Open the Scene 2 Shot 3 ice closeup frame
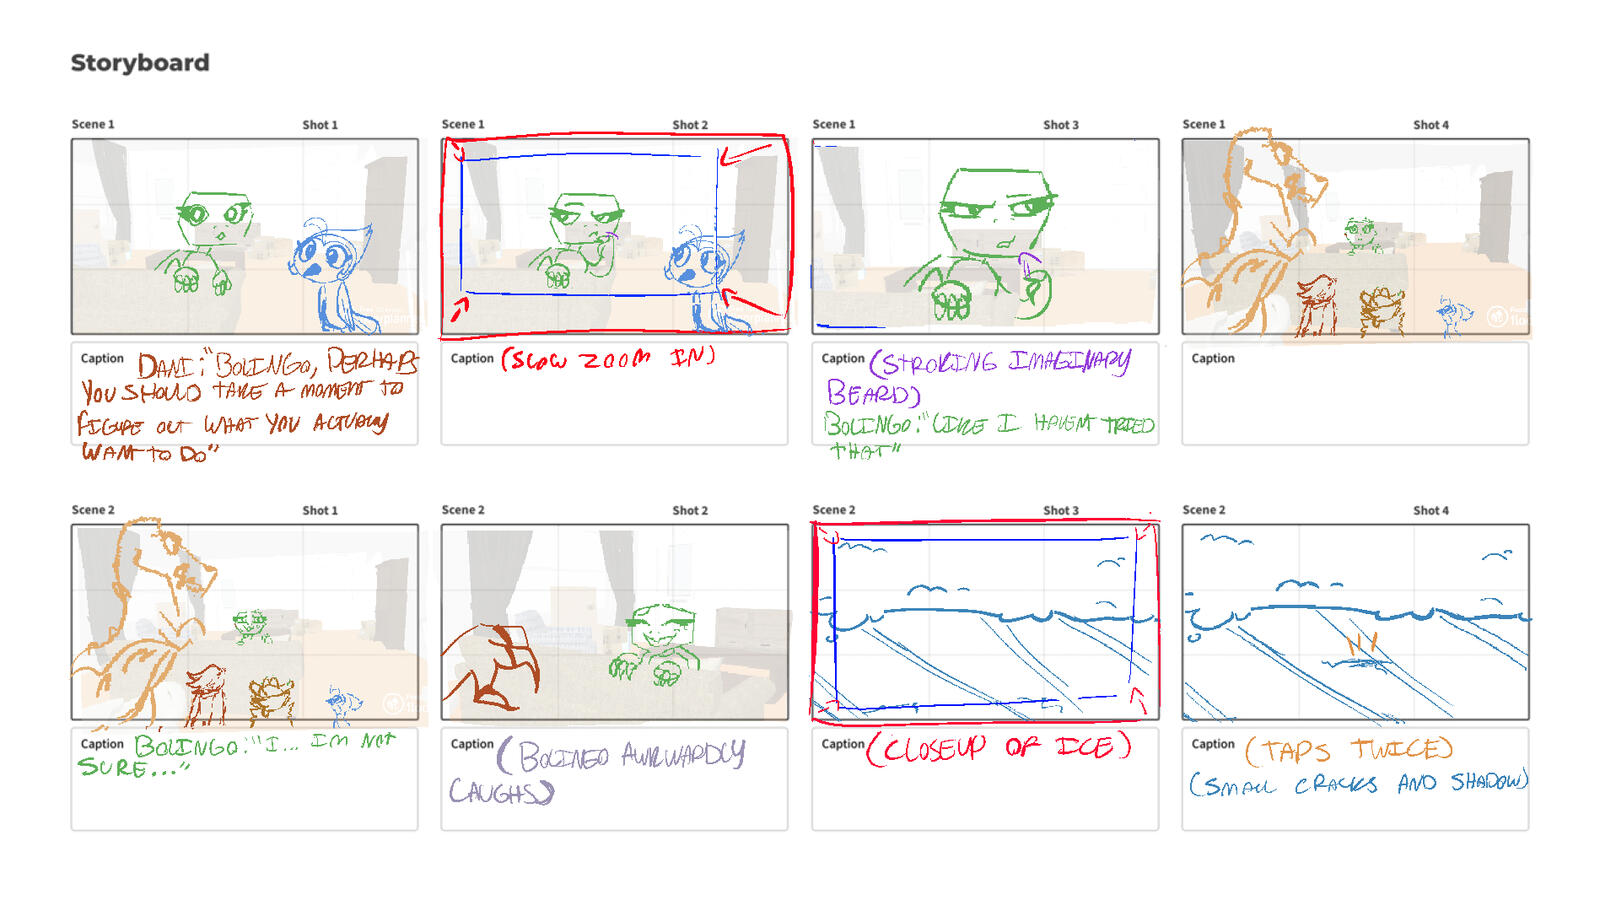Image resolution: width=1600 pixels, height=900 pixels. pos(985,622)
